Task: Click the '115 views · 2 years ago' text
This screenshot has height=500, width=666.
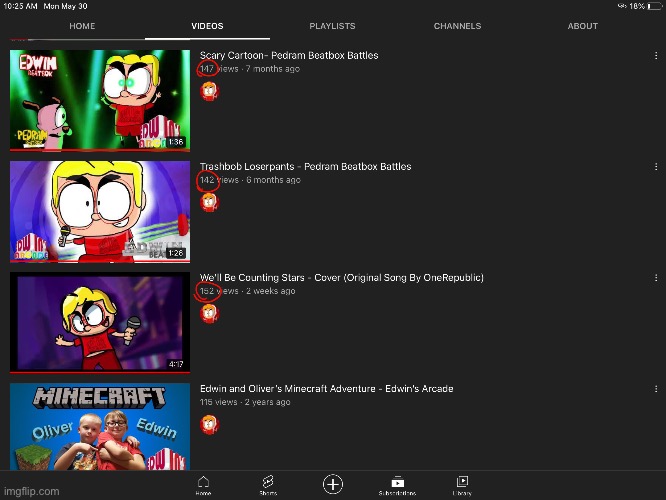Action: coord(245,402)
